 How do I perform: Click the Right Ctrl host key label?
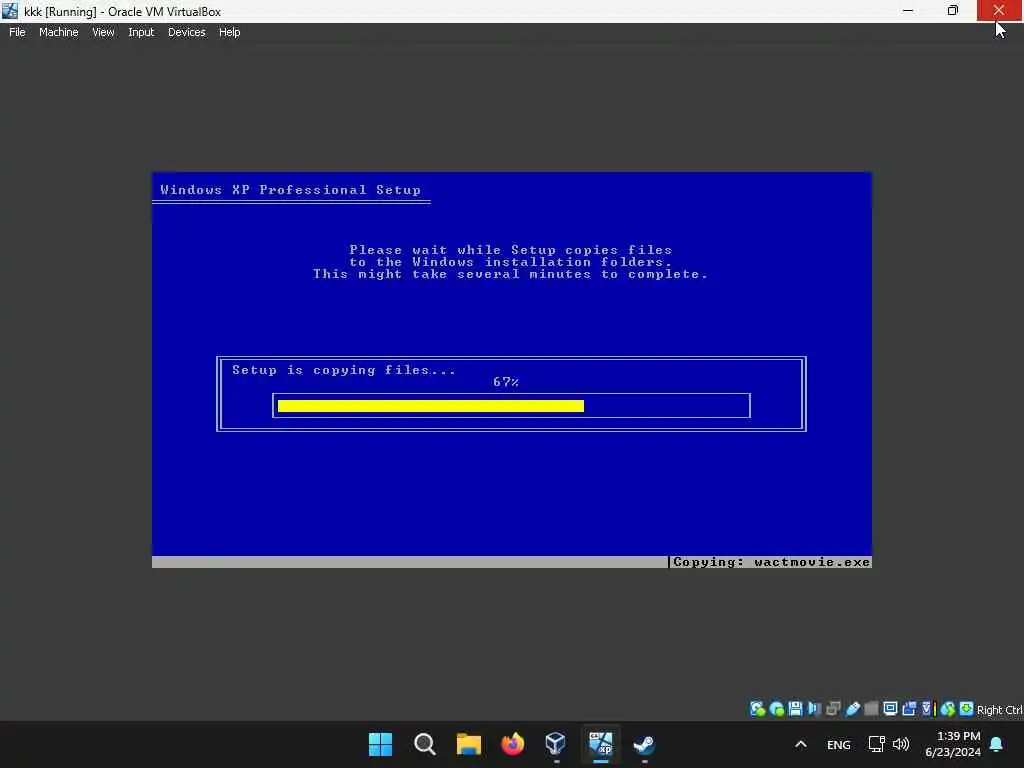1000,710
